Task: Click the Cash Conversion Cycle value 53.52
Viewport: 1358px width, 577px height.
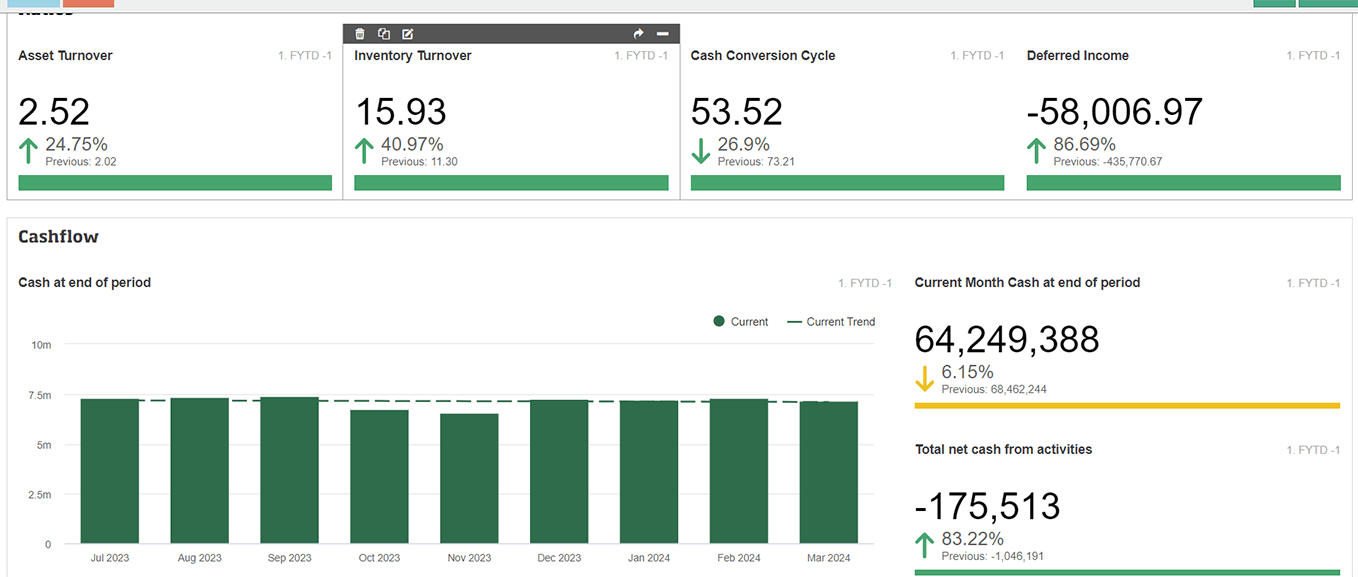Action: pyautogui.click(x=737, y=111)
